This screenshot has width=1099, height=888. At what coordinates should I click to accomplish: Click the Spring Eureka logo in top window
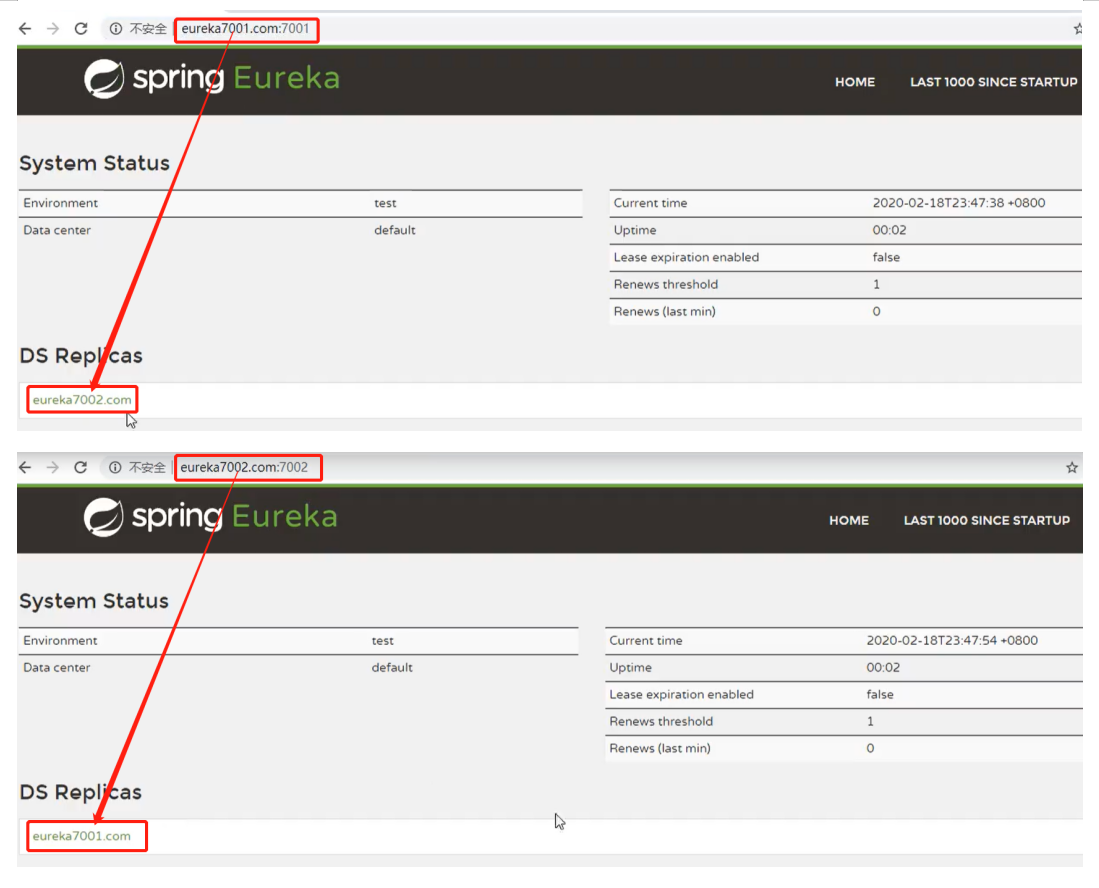[x=212, y=78]
